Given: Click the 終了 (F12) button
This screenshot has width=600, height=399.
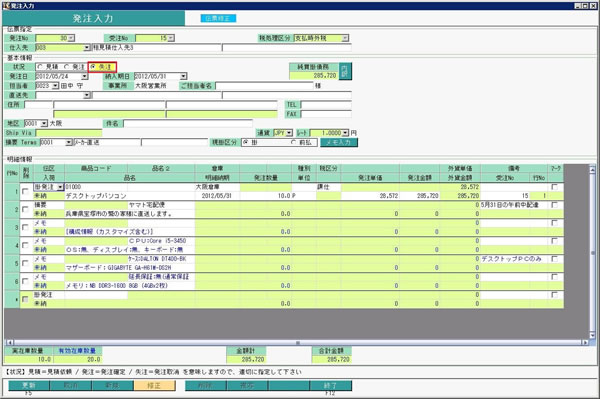Looking at the screenshot, I should [x=331, y=386].
